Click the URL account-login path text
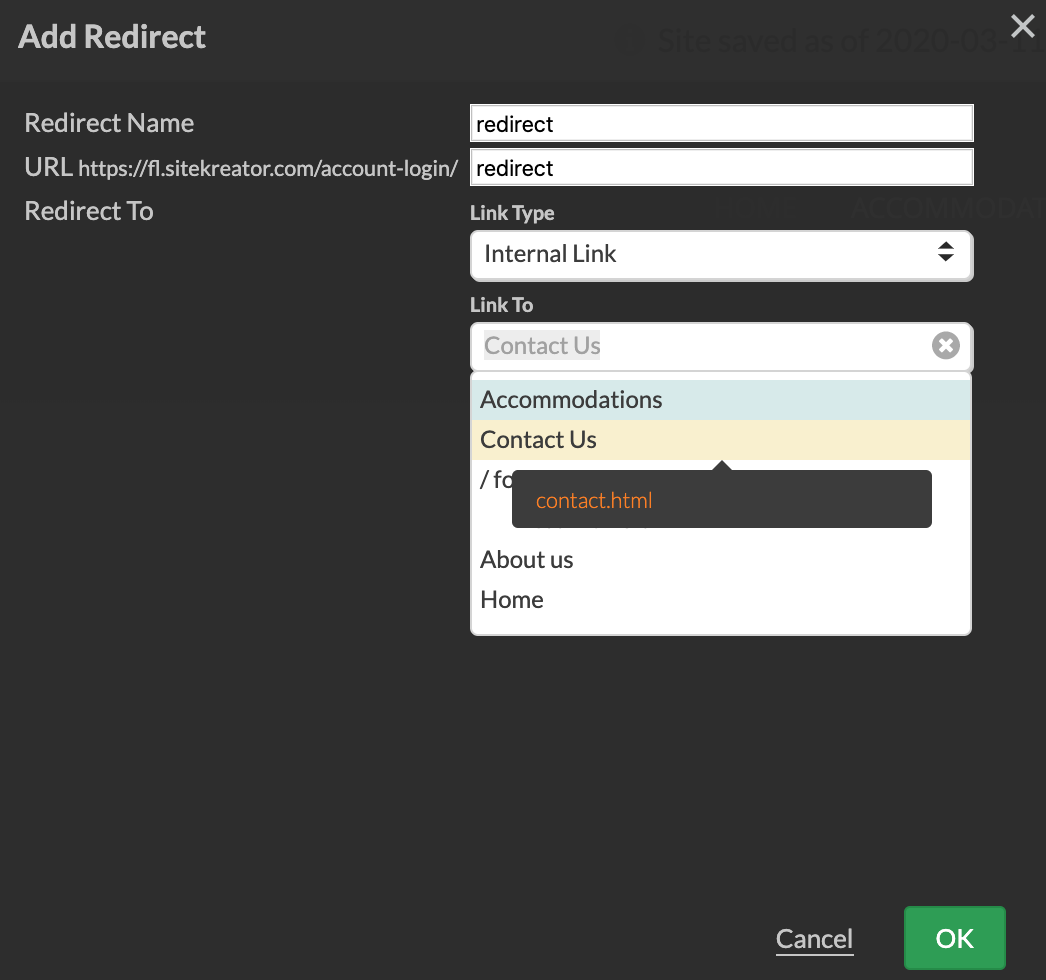1046x980 pixels. (268, 168)
